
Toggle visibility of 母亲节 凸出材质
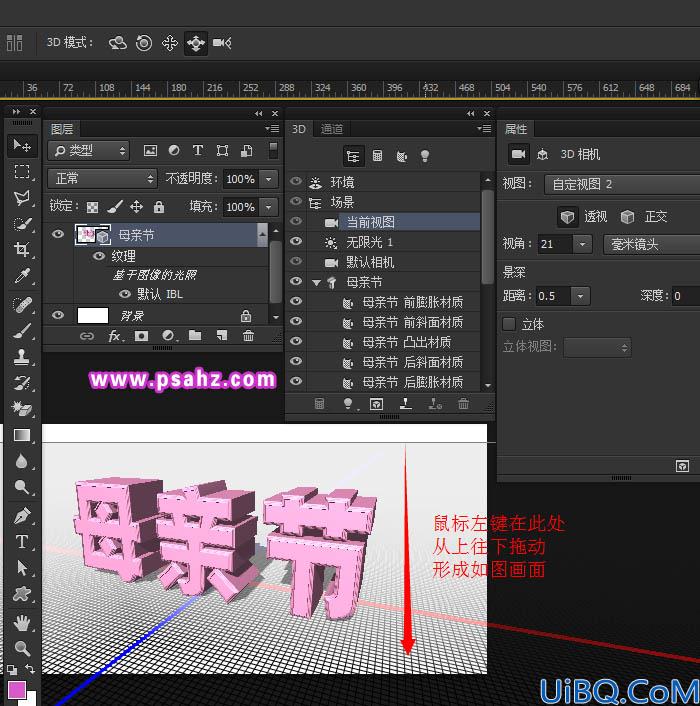click(296, 341)
